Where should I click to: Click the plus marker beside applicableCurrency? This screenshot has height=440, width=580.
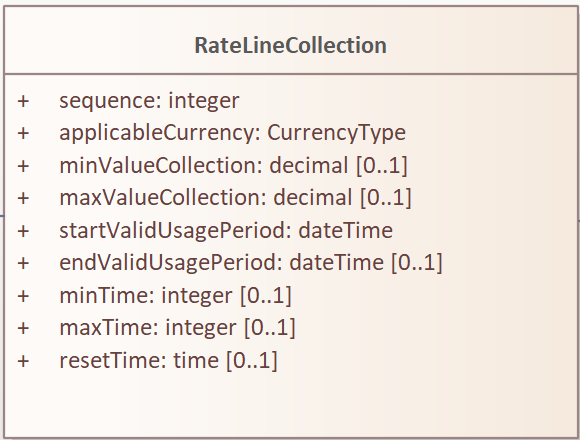23,133
